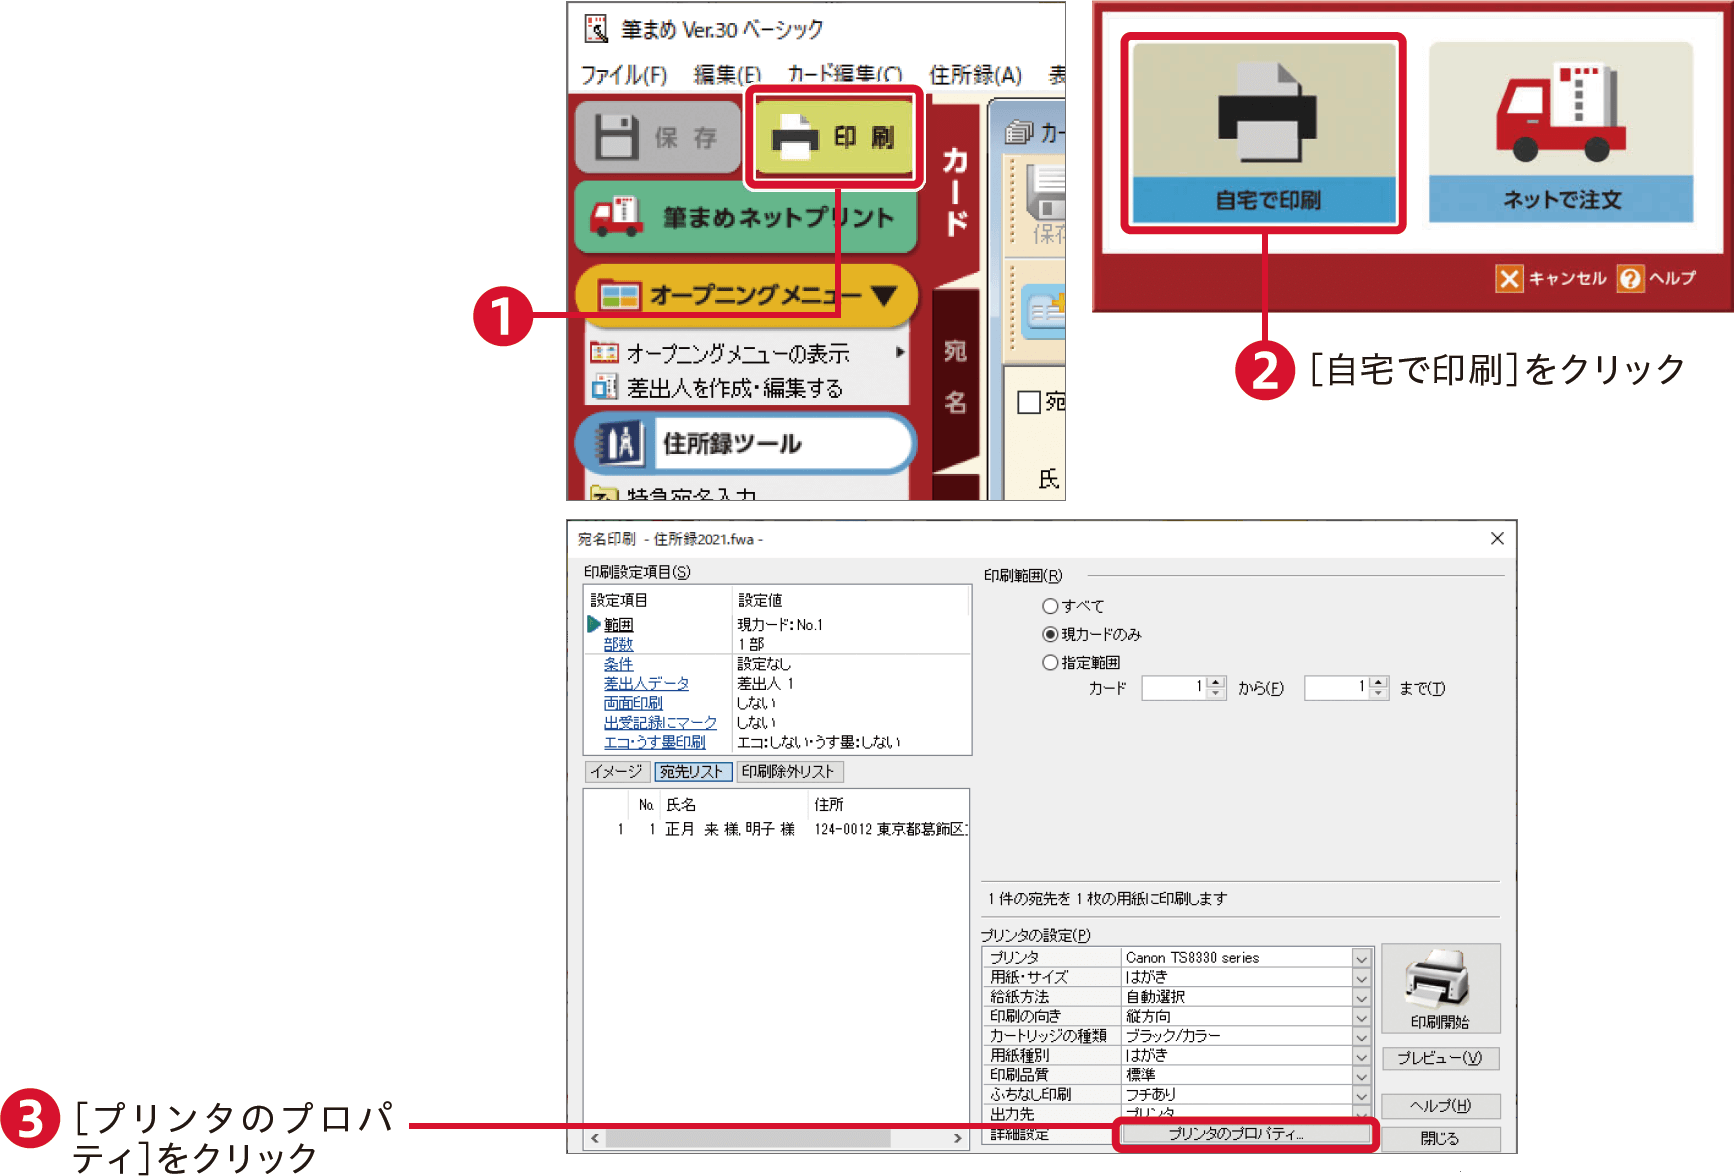Image resolution: width=1734 pixels, height=1176 pixels.
Task: Open the 住所録(A) menu
Action: pos(975,75)
